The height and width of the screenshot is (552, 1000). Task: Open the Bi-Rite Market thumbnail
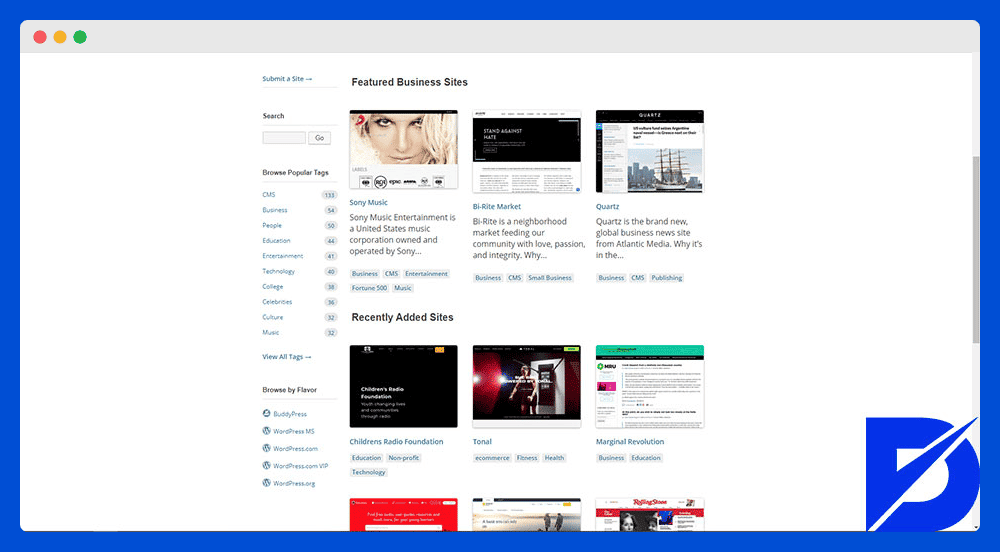[527, 151]
